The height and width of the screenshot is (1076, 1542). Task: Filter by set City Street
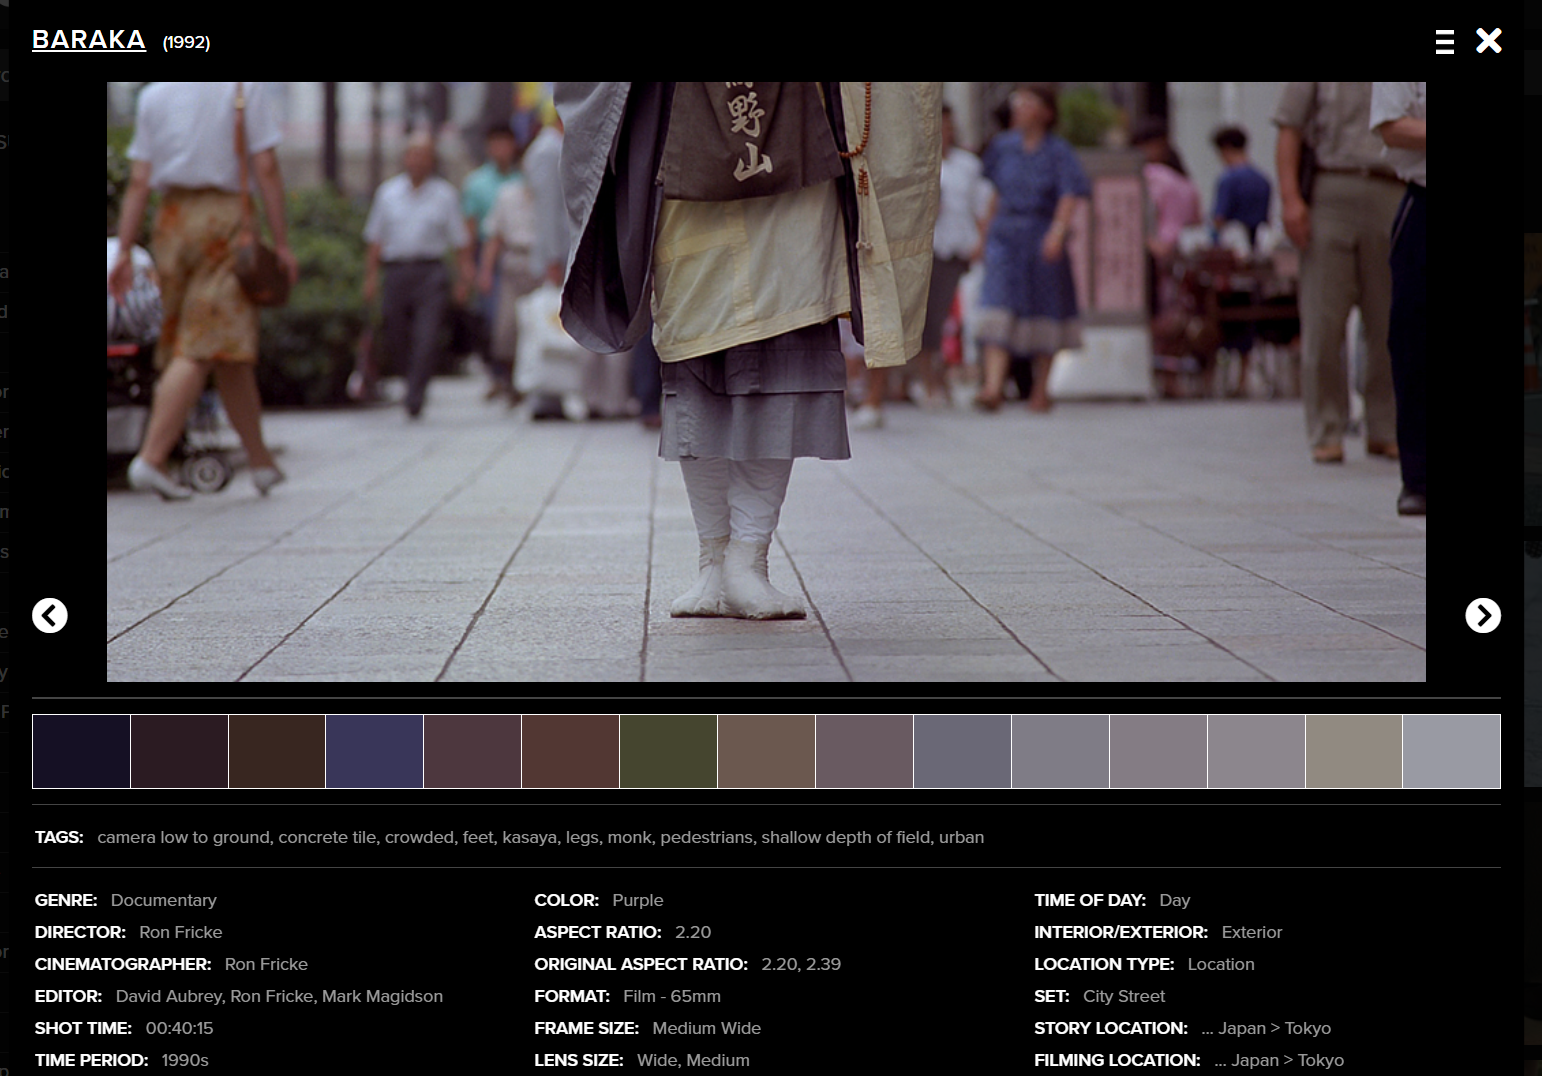click(1124, 996)
